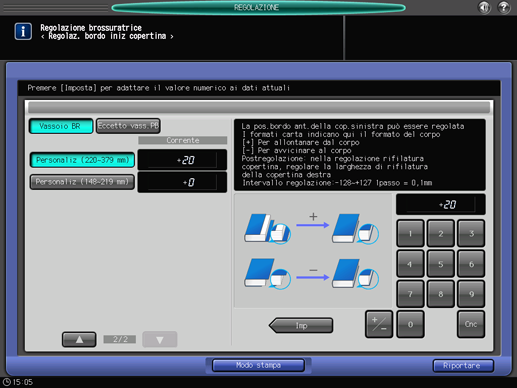Tap keypad digit 0
The height and width of the screenshot is (388, 517).
coord(410,324)
